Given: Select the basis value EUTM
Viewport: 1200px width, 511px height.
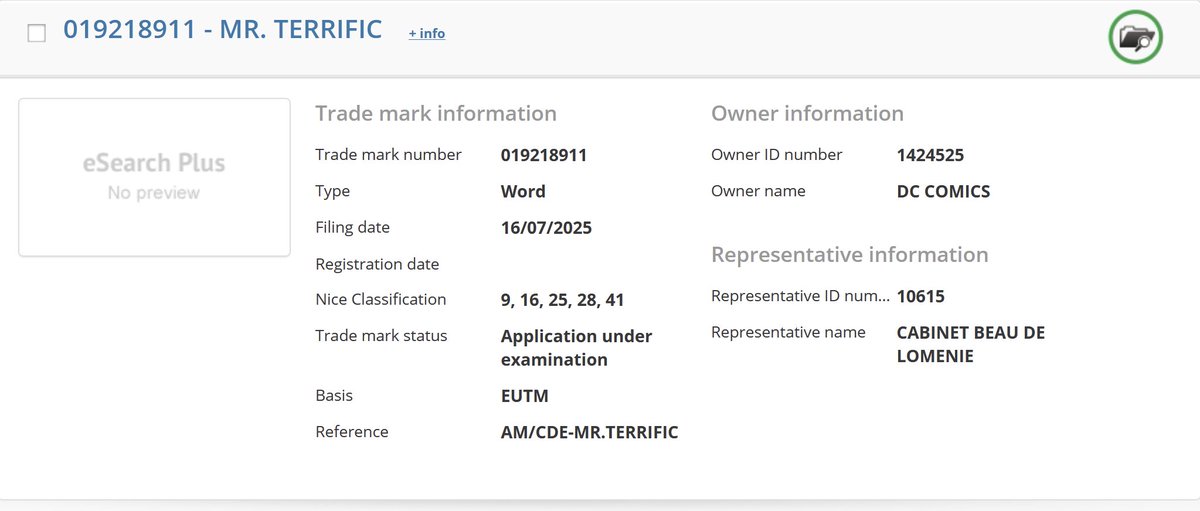Looking at the screenshot, I should [x=525, y=396].
